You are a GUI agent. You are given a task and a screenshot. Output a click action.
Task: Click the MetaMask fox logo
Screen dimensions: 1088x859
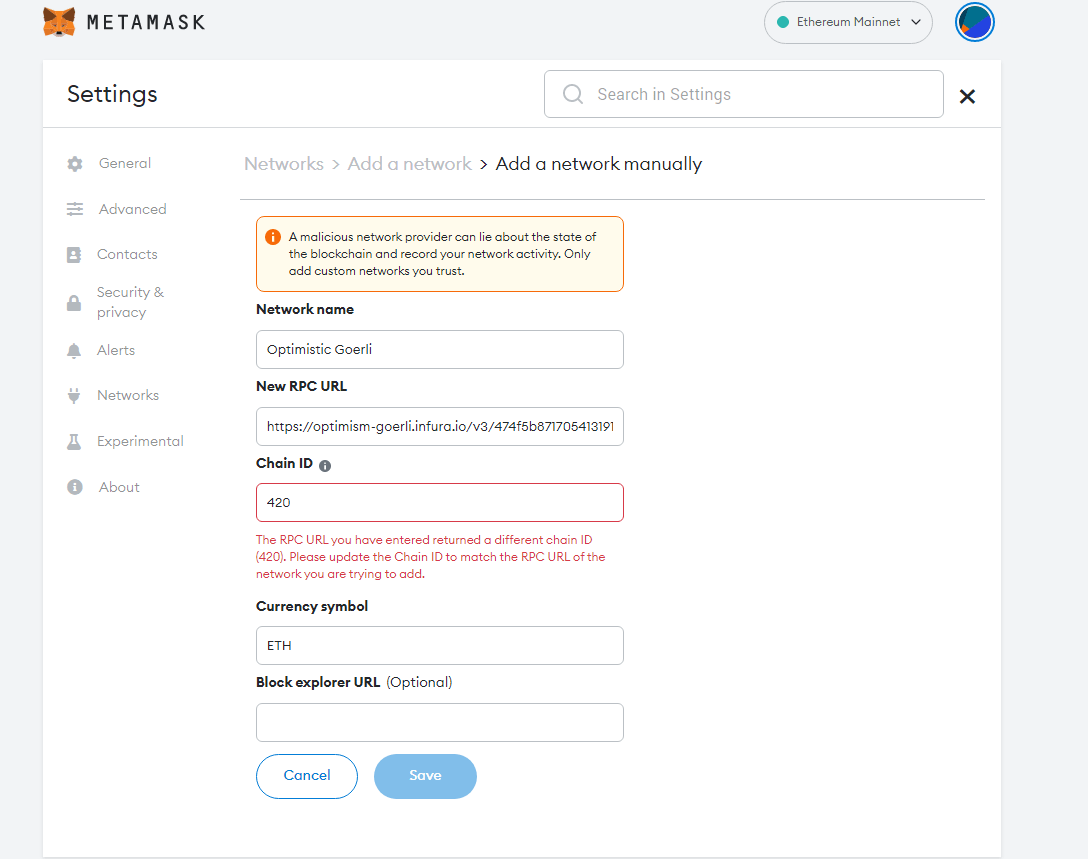point(59,22)
